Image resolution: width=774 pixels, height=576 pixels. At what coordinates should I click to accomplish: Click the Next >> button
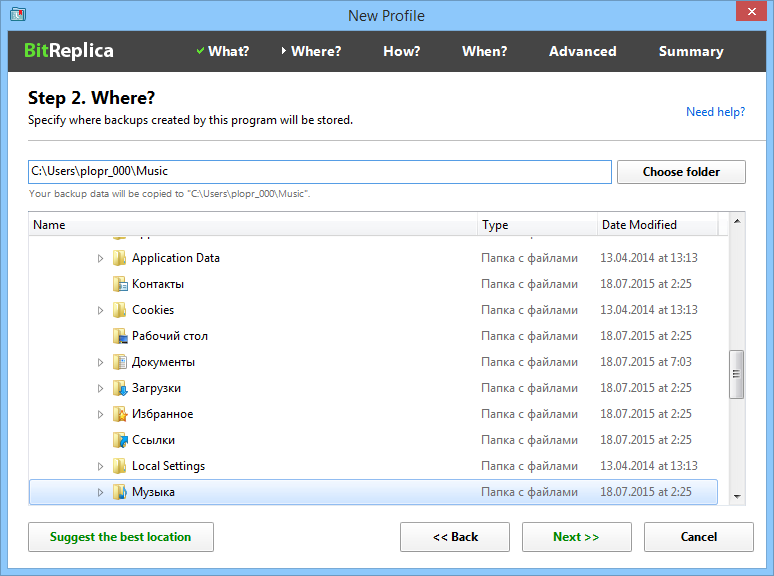point(577,537)
